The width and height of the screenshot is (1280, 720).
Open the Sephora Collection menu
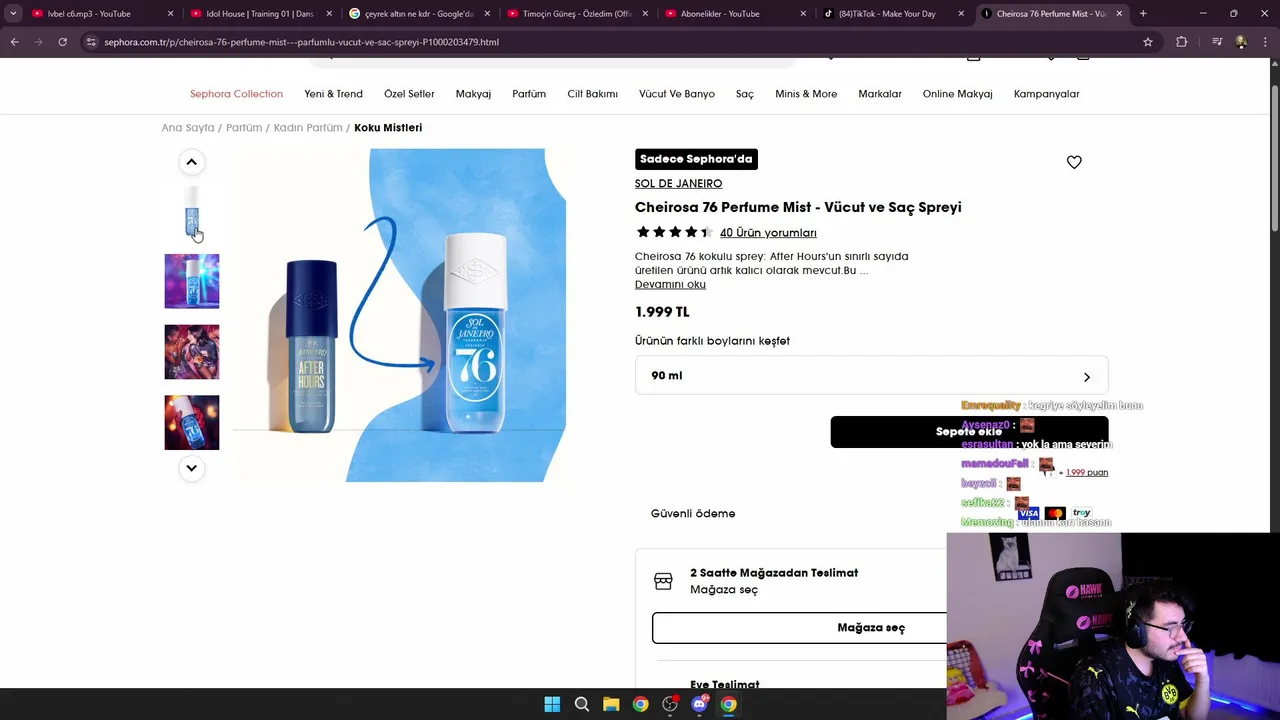click(x=236, y=94)
